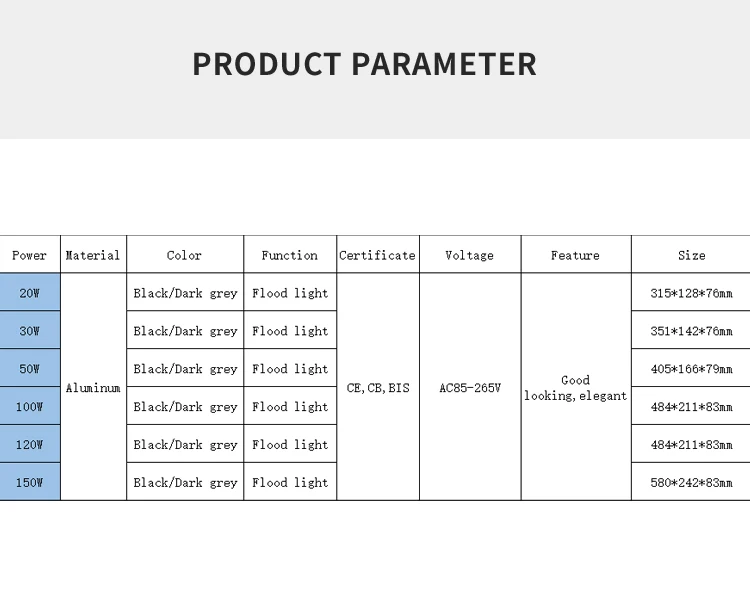
Task: Select Flood light in the 120W row
Action: pos(290,444)
